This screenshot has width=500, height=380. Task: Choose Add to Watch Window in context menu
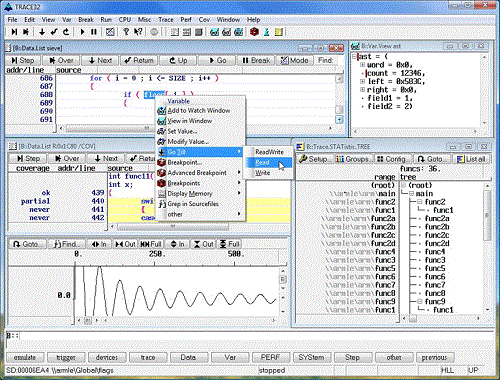tap(199, 110)
